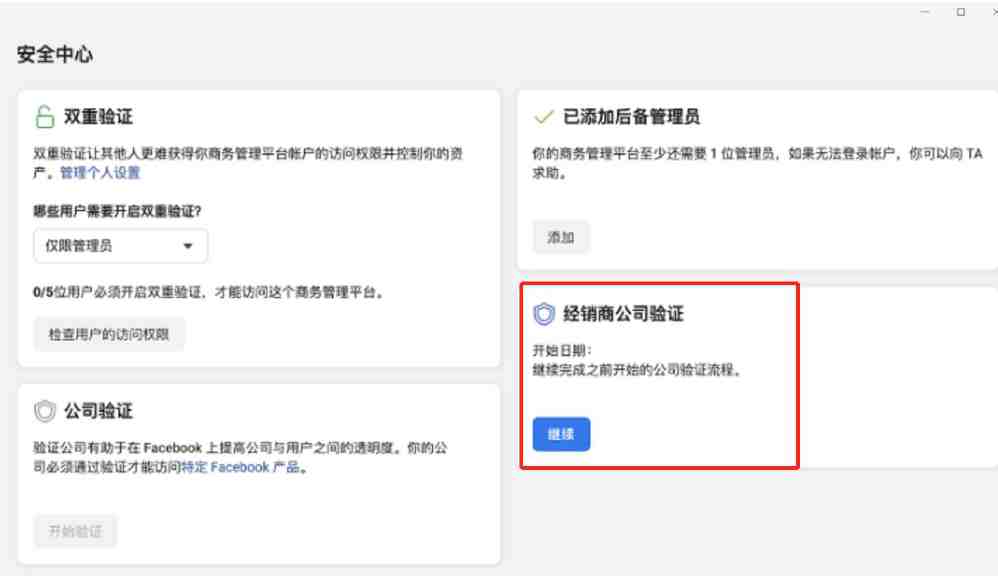Screen dimensions: 998x576
Task: Click the 哪些用户需要开启双重验证? label
Action: 117,211
